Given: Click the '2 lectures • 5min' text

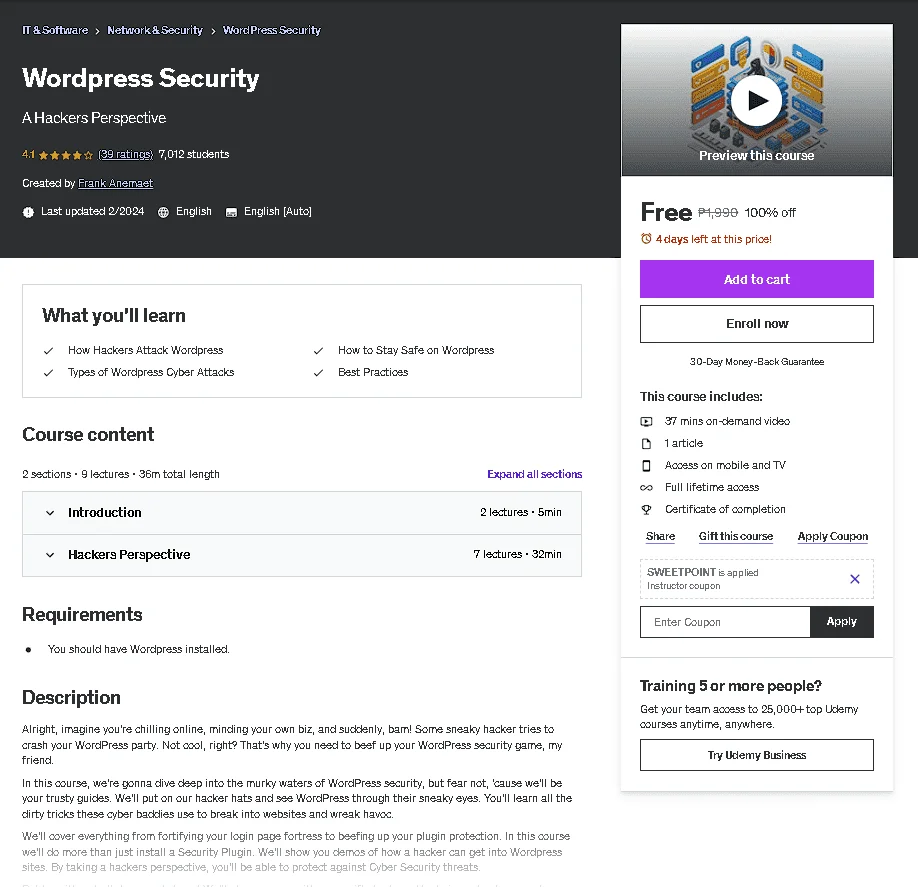Looking at the screenshot, I should click(x=520, y=512).
